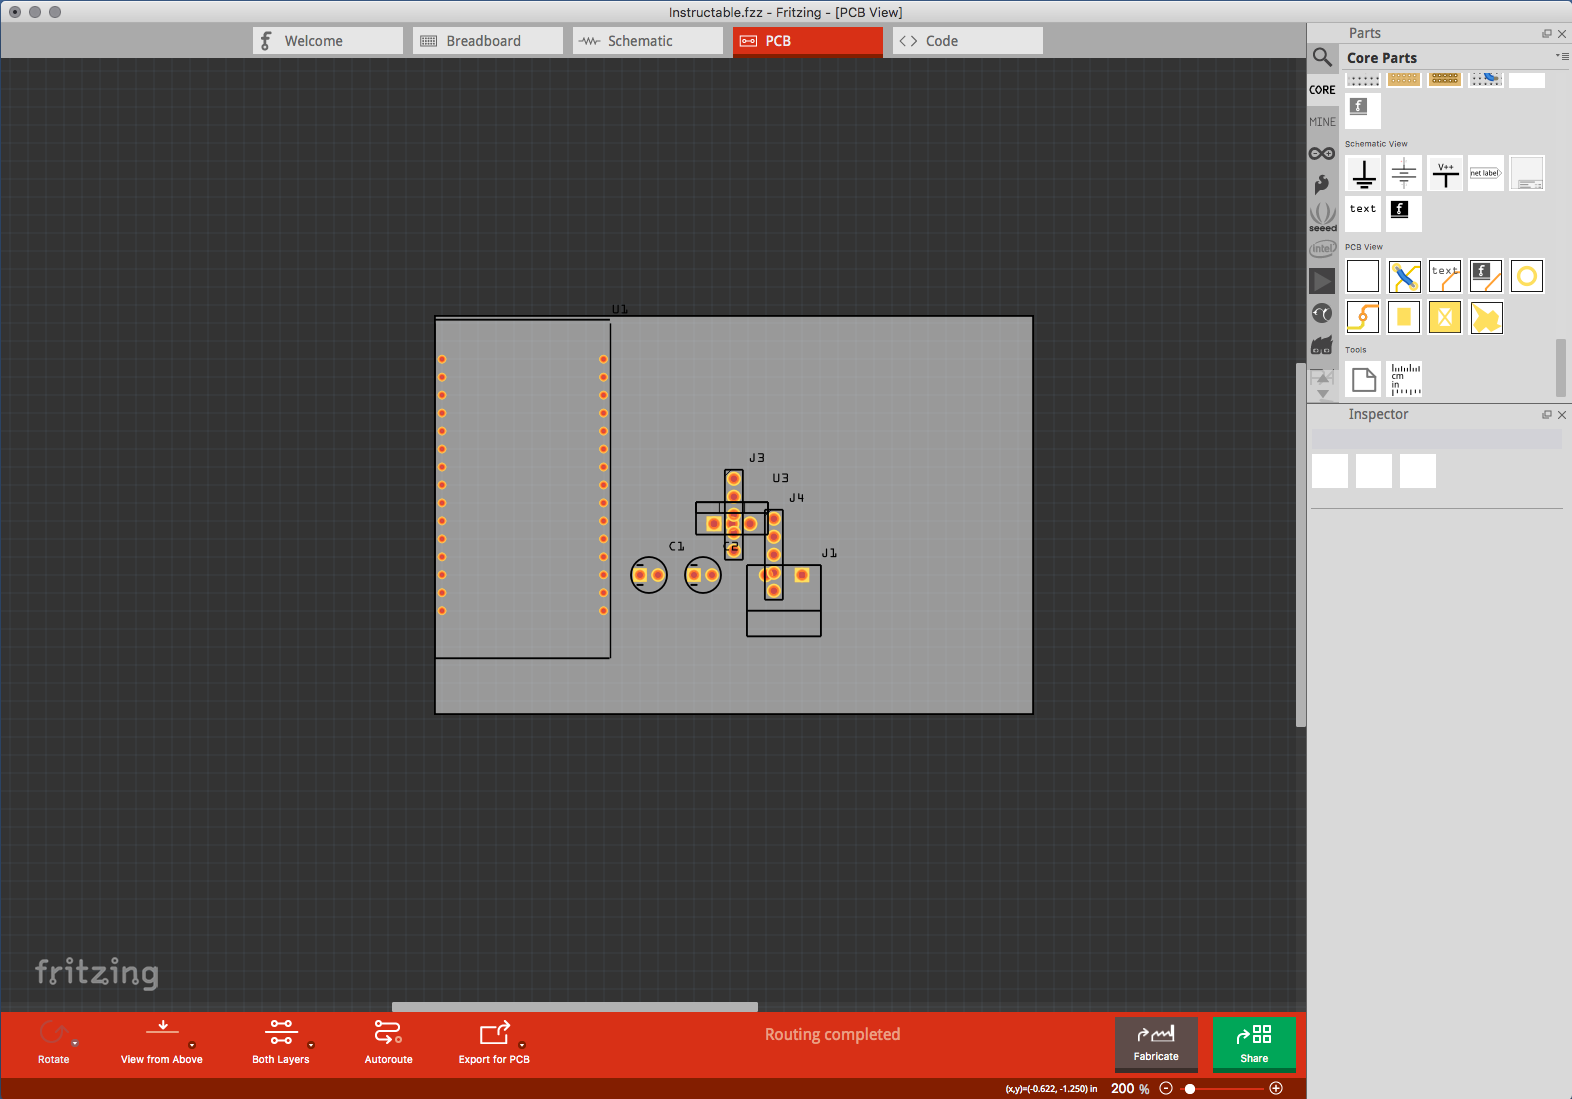Screen dimensions: 1572x1099
Task: Open the parts search magnifier icon
Action: pyautogui.click(x=1322, y=58)
